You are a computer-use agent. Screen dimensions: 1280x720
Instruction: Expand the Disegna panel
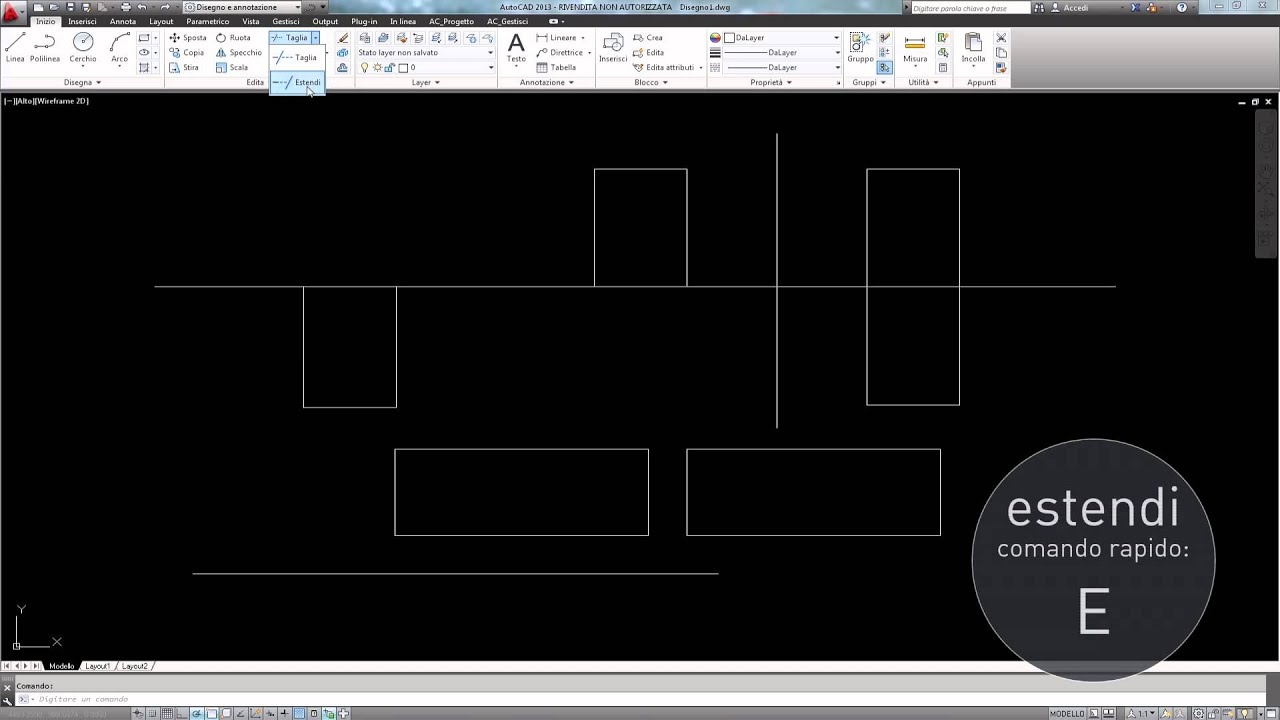click(x=83, y=82)
